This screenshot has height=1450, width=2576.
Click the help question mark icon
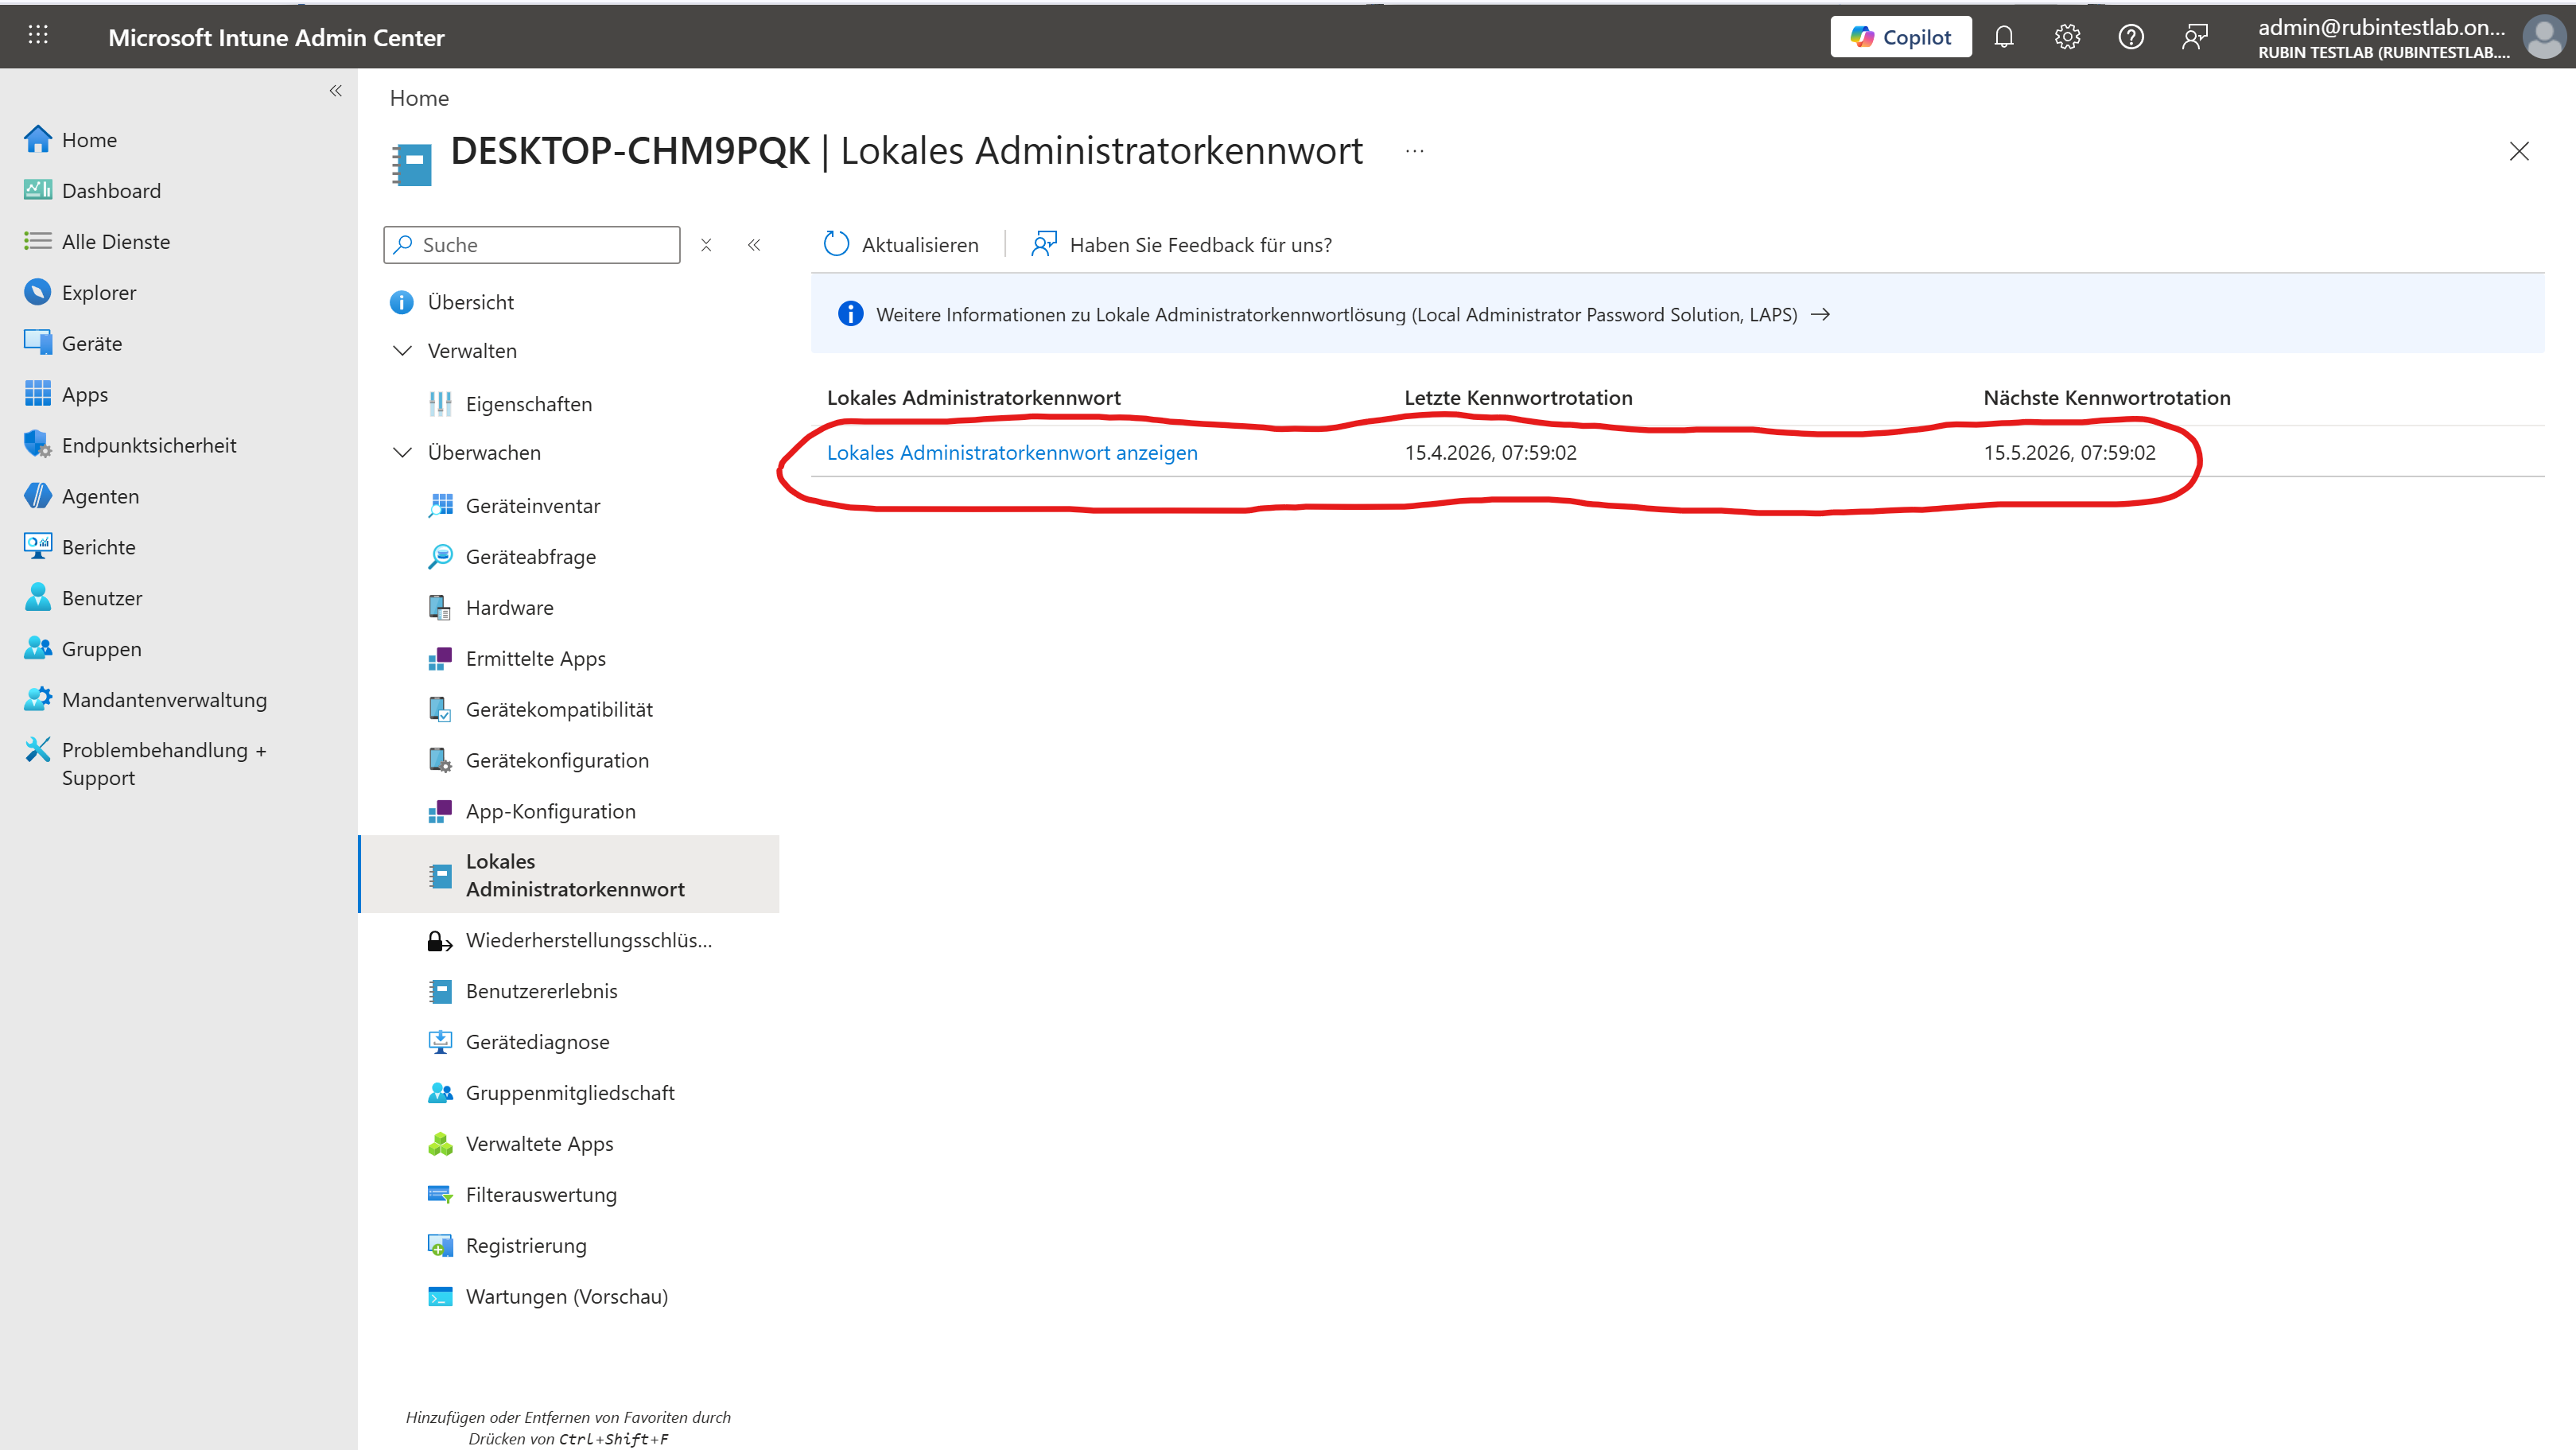coord(2131,37)
